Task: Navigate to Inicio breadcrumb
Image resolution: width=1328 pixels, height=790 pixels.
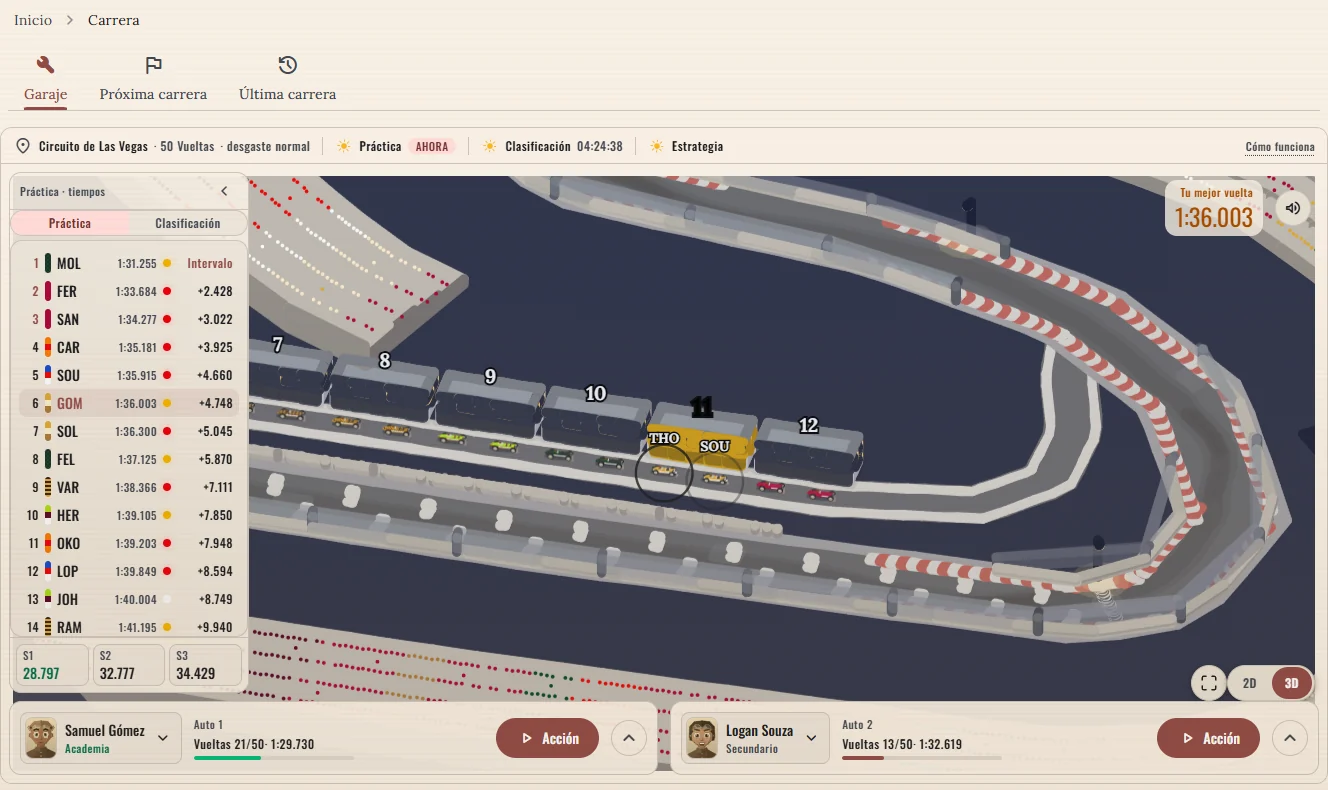Action: [33, 20]
